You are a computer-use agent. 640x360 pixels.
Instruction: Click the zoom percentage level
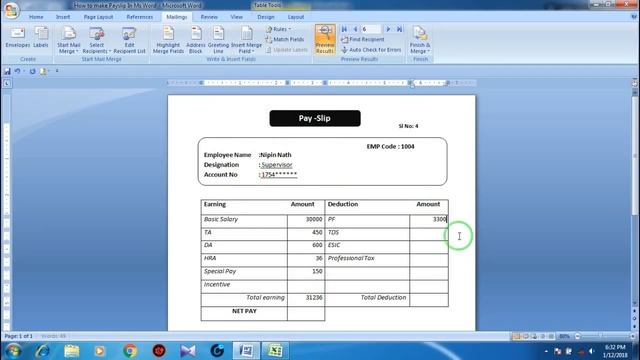click(564, 336)
